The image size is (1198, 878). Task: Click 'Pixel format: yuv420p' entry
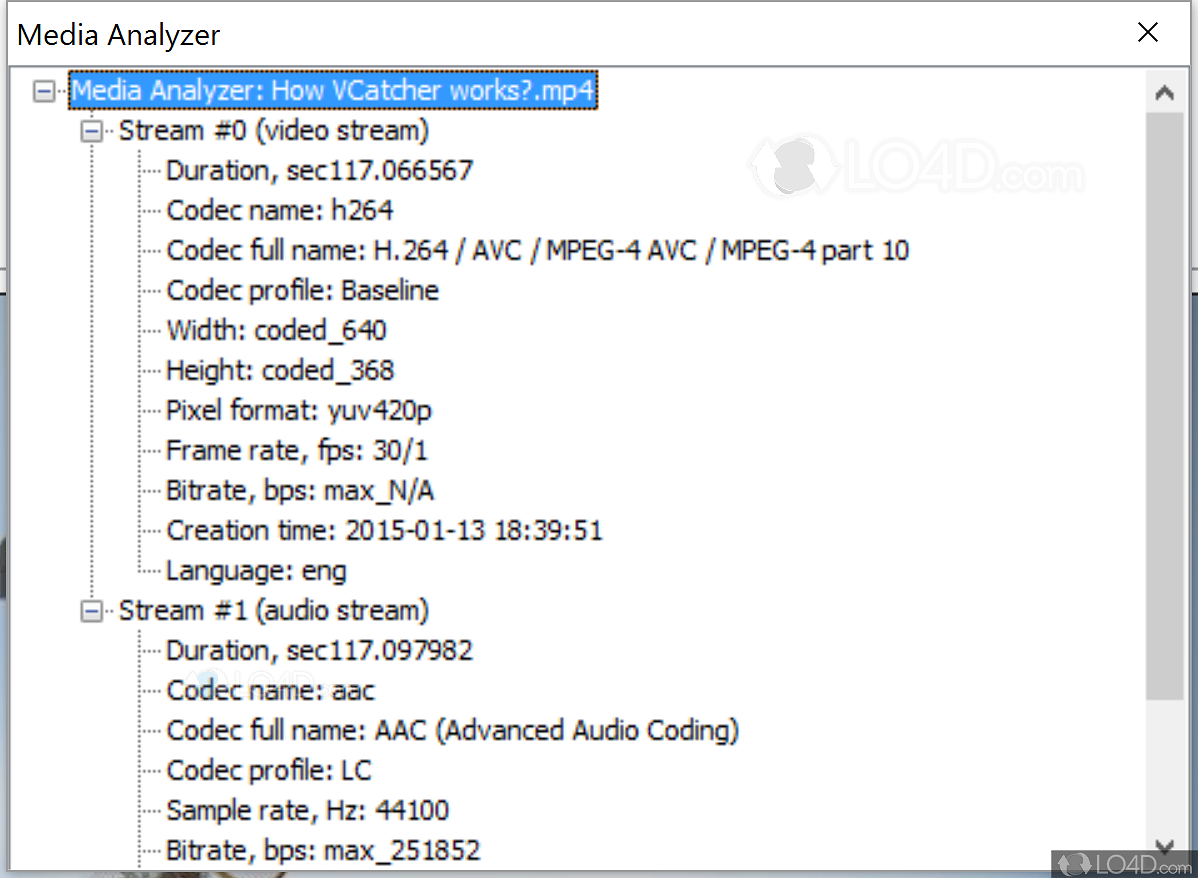[x=299, y=410]
